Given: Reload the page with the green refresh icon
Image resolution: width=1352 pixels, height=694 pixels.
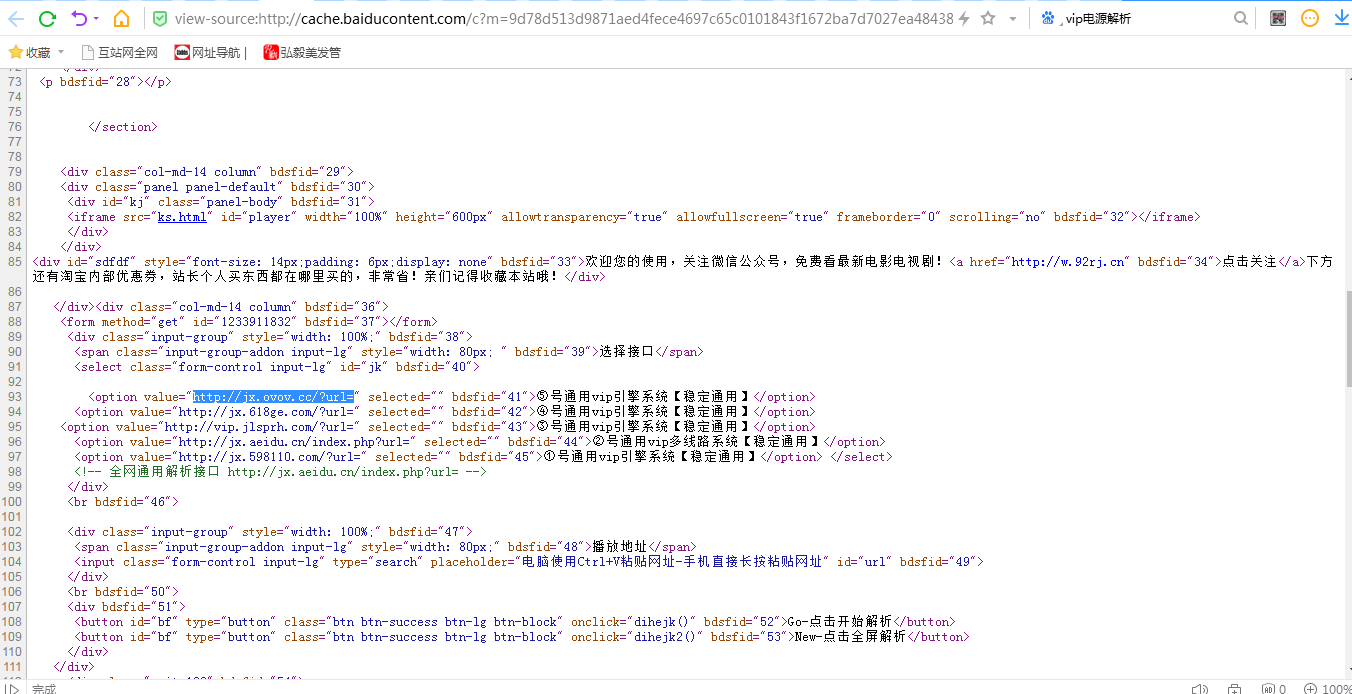Looking at the screenshot, I should tap(47, 19).
